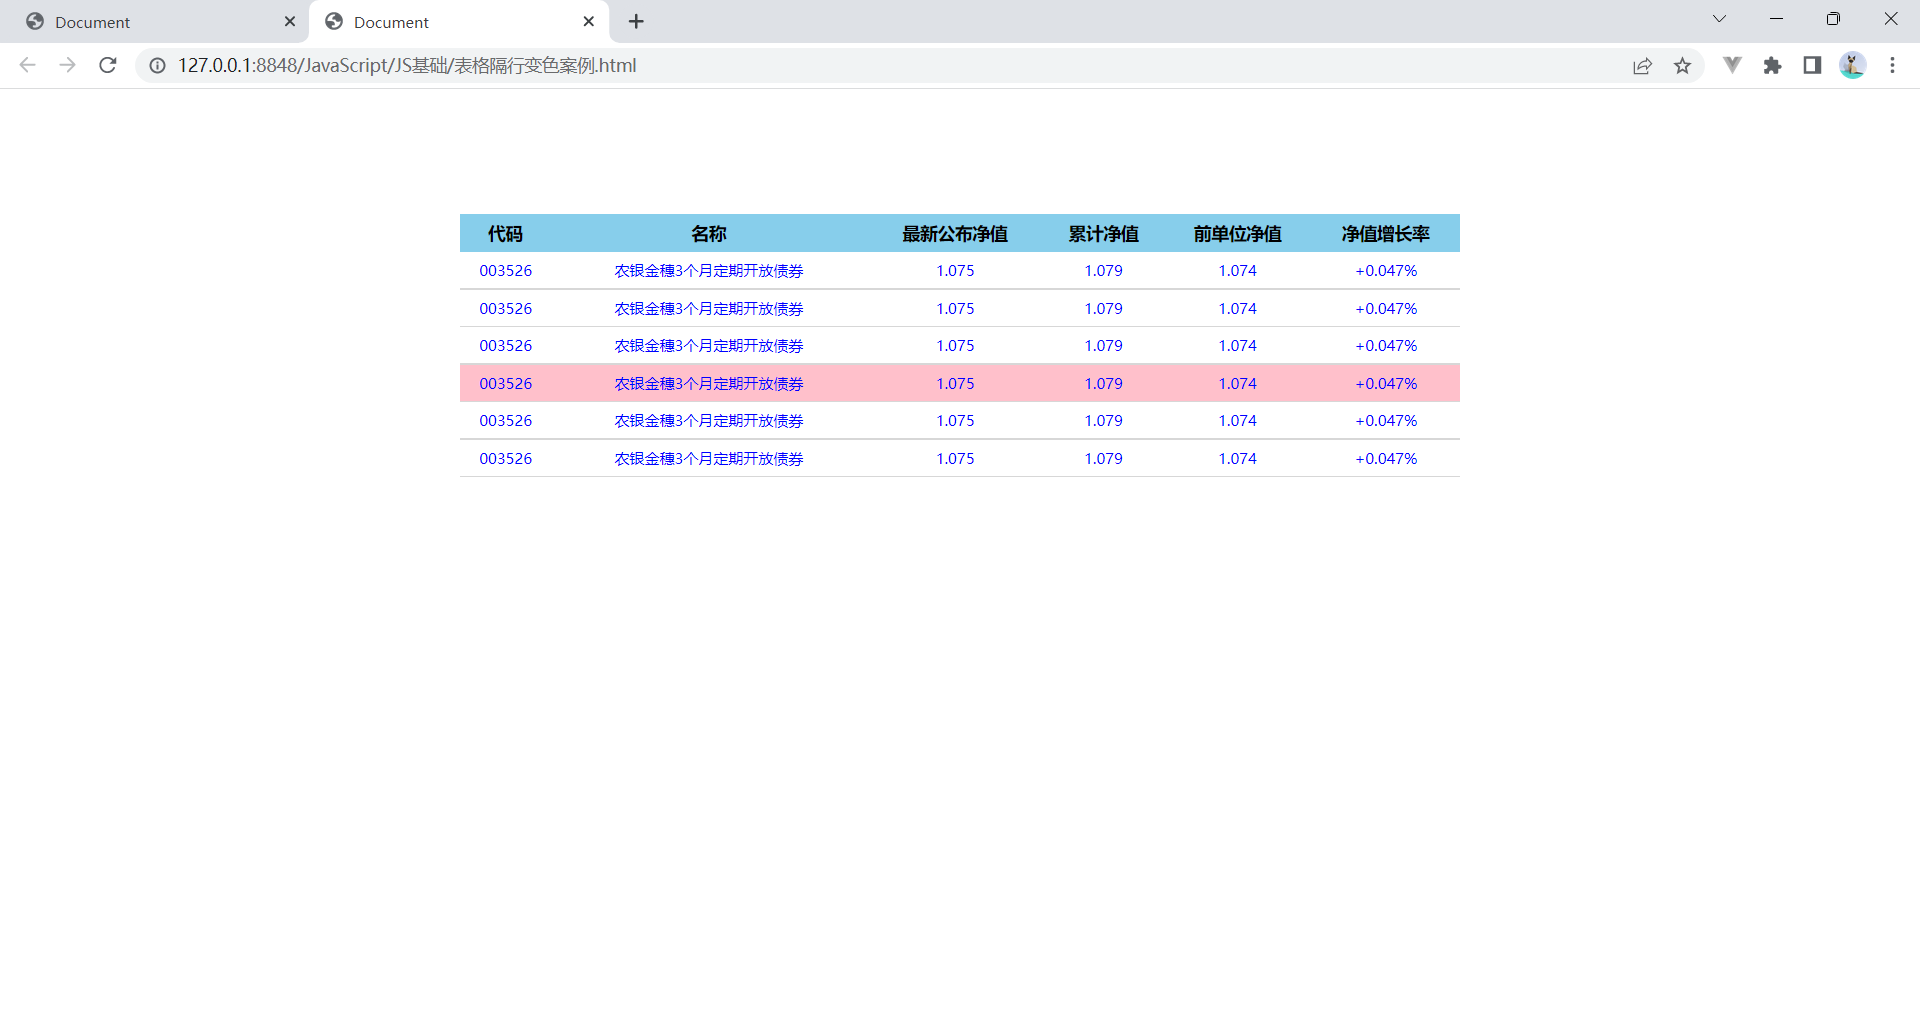Click the gray V-shaped extension icon
This screenshot has height=1020, width=1920.
pos(1732,65)
